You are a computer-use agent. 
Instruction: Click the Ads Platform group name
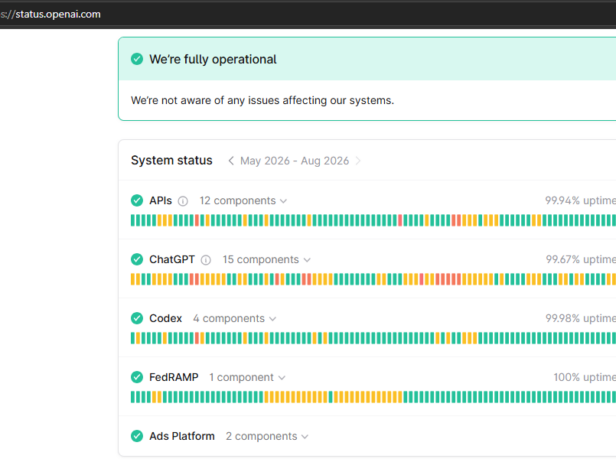tap(182, 436)
